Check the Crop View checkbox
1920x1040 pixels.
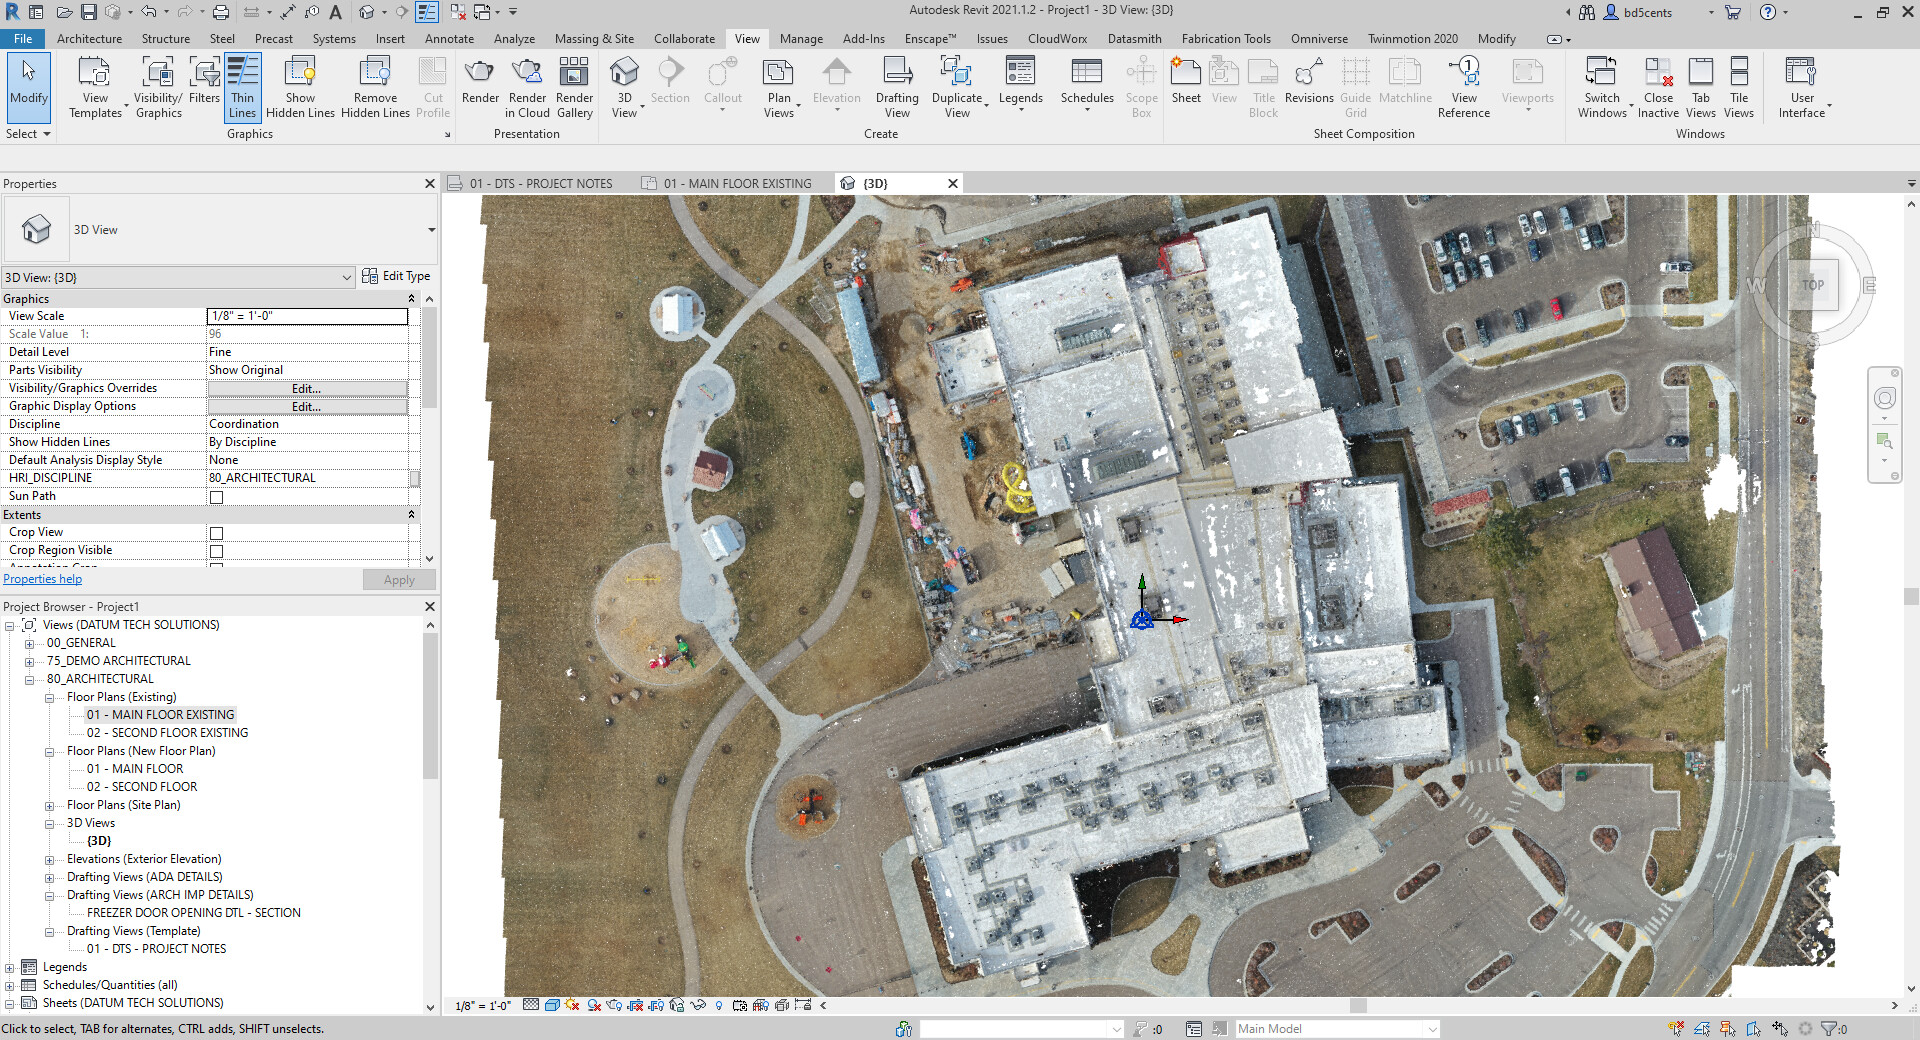tap(217, 532)
